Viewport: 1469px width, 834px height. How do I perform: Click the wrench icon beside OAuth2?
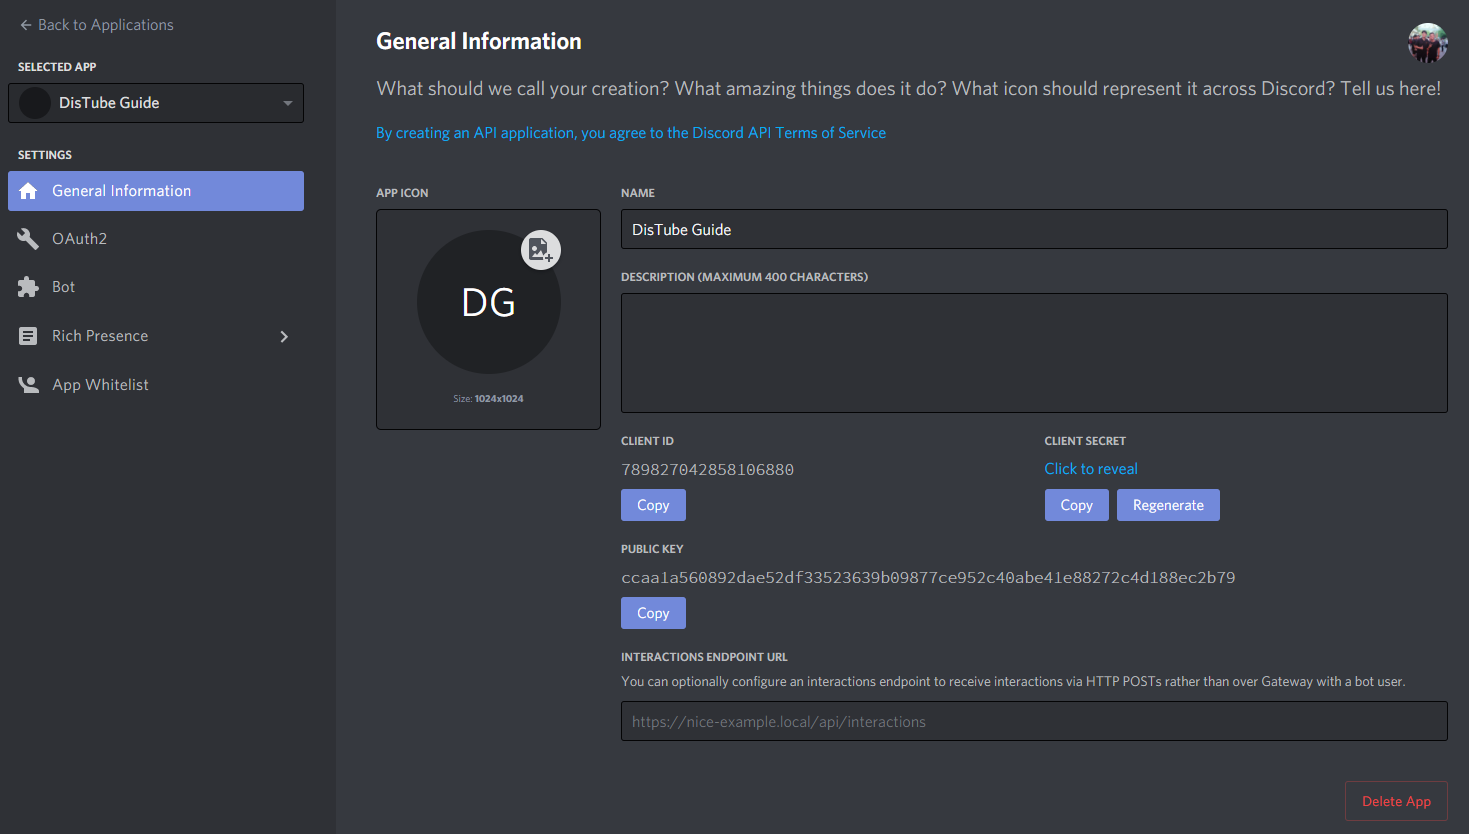click(28, 239)
